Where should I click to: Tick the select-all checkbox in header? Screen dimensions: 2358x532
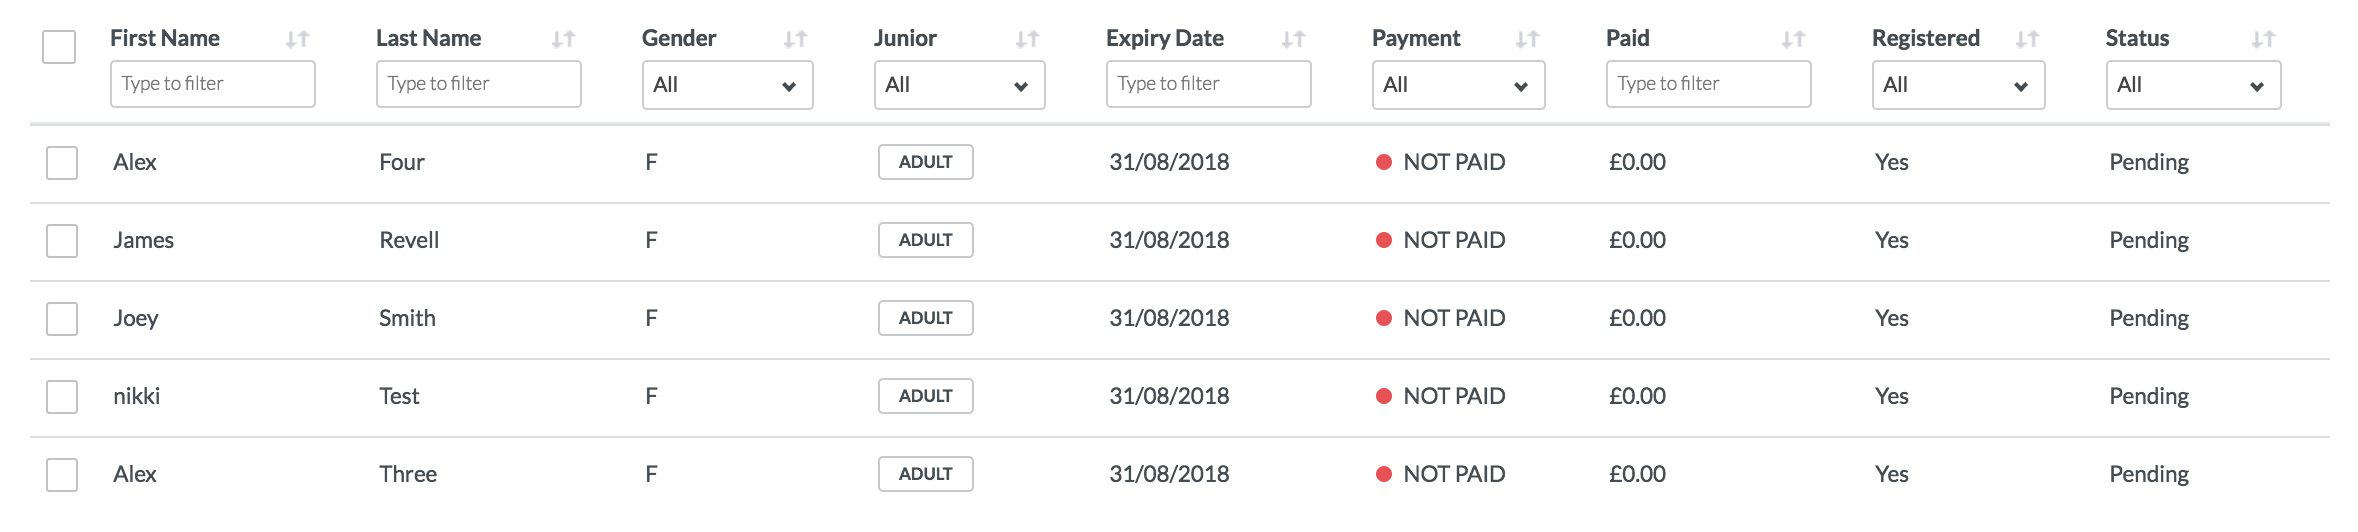(59, 47)
